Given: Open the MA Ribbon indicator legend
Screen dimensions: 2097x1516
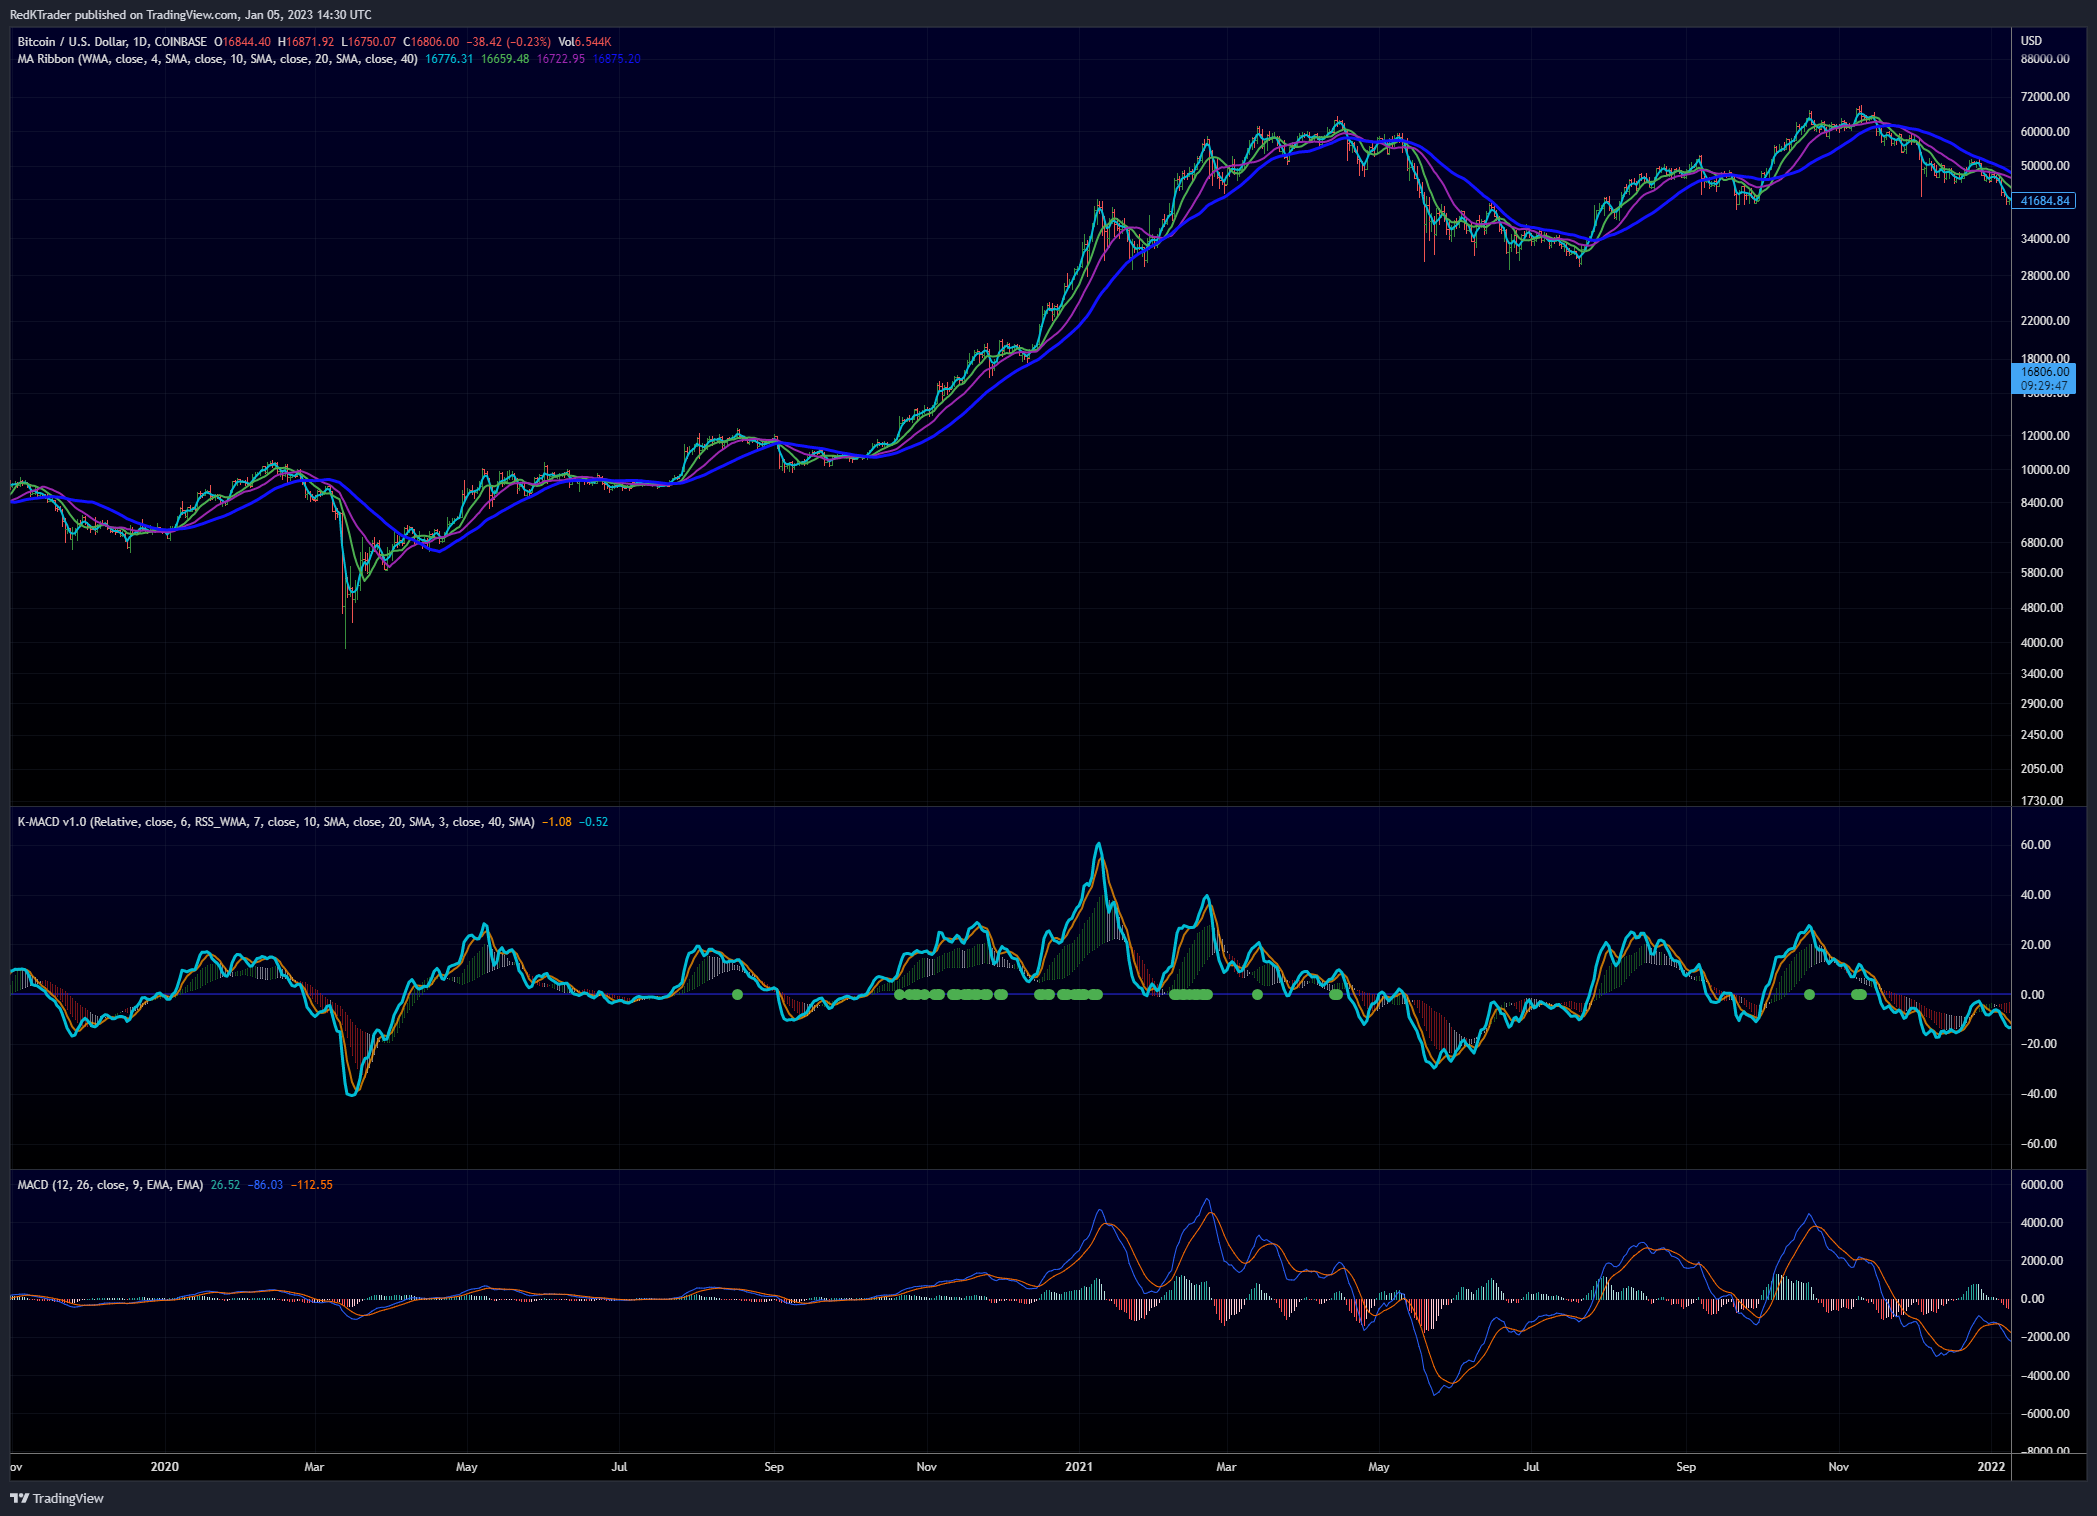Looking at the screenshot, I should [x=217, y=59].
